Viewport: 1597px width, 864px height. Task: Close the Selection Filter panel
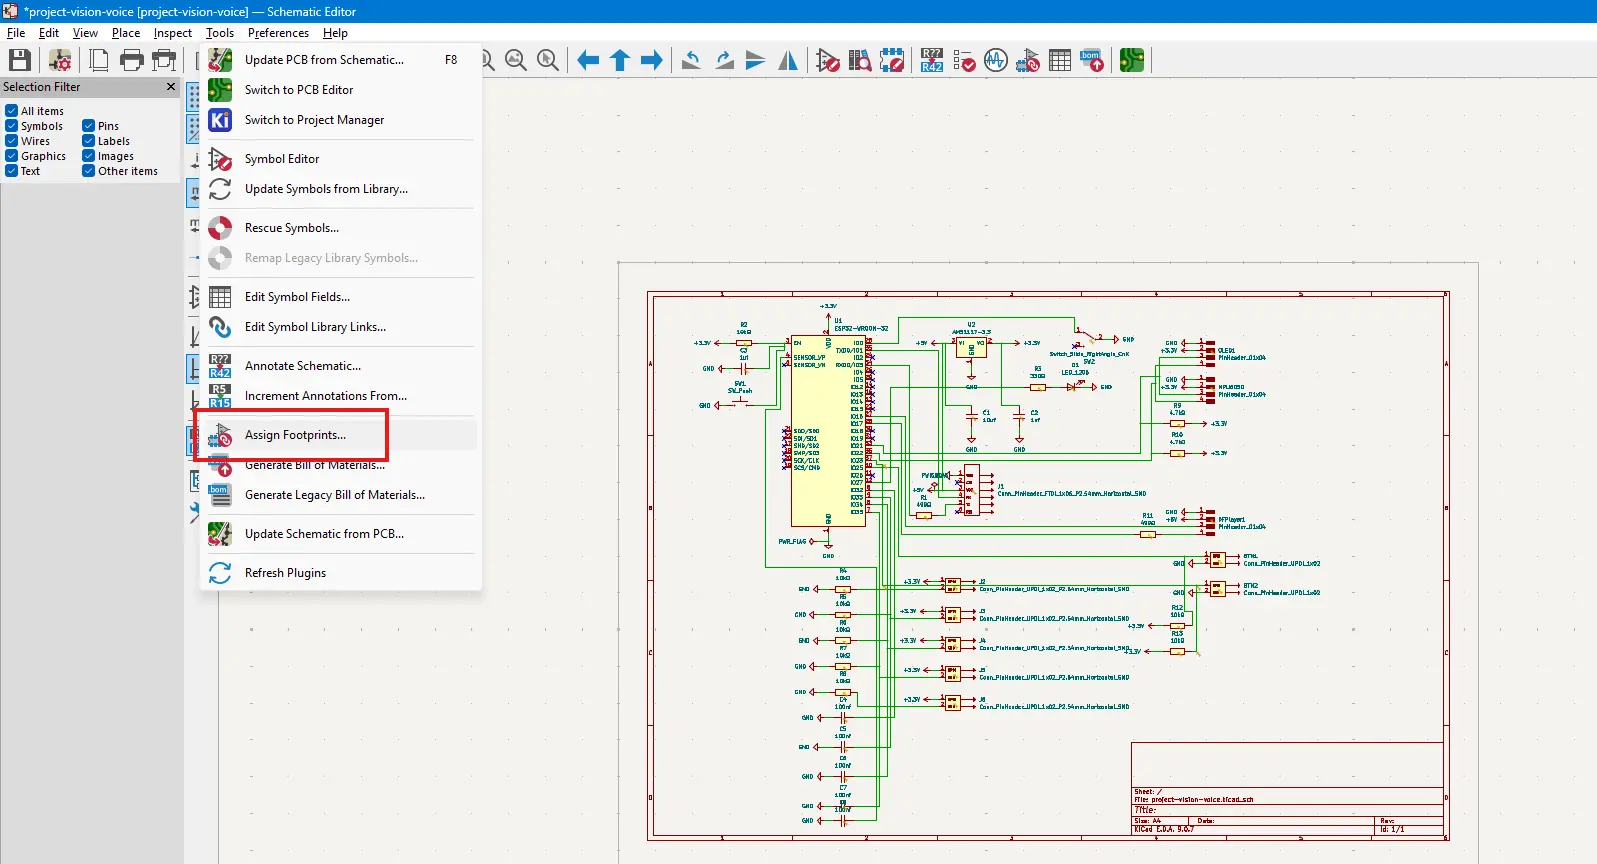click(171, 87)
